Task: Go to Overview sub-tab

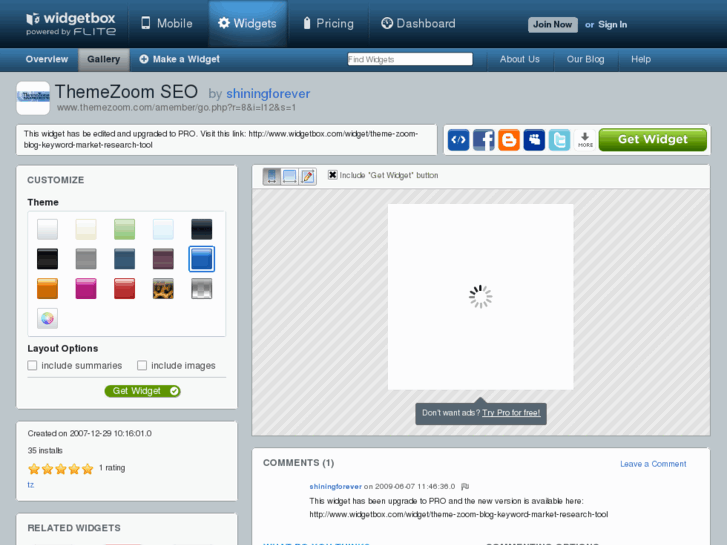Action: pos(47,59)
